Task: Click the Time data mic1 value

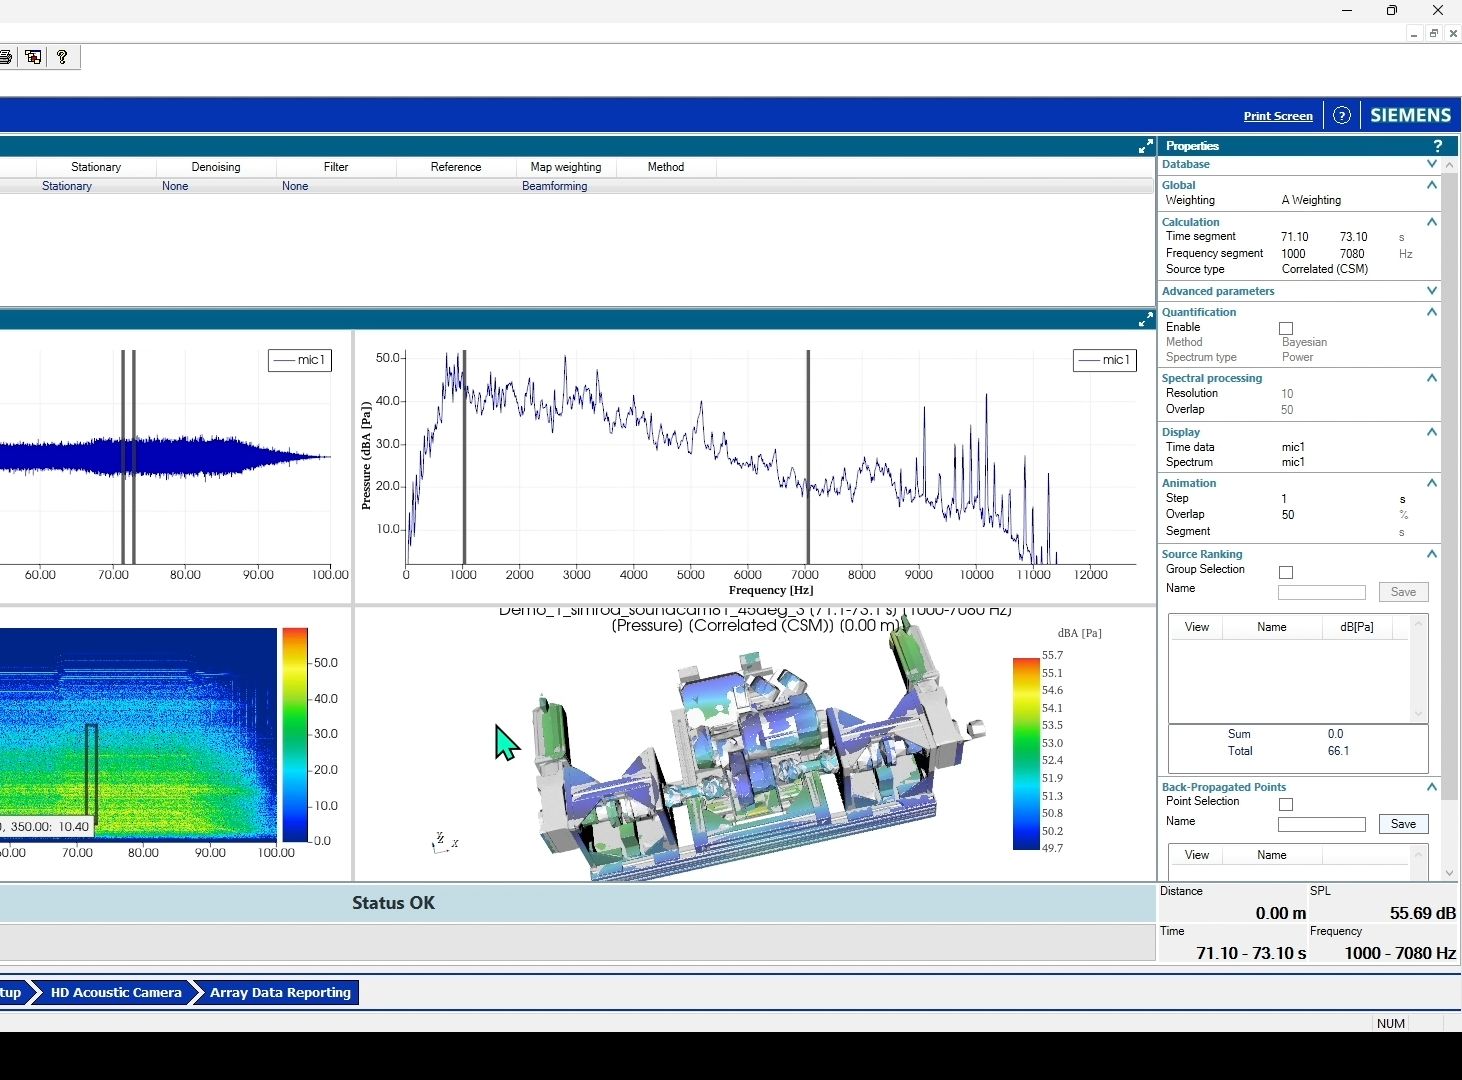Action: click(1293, 447)
